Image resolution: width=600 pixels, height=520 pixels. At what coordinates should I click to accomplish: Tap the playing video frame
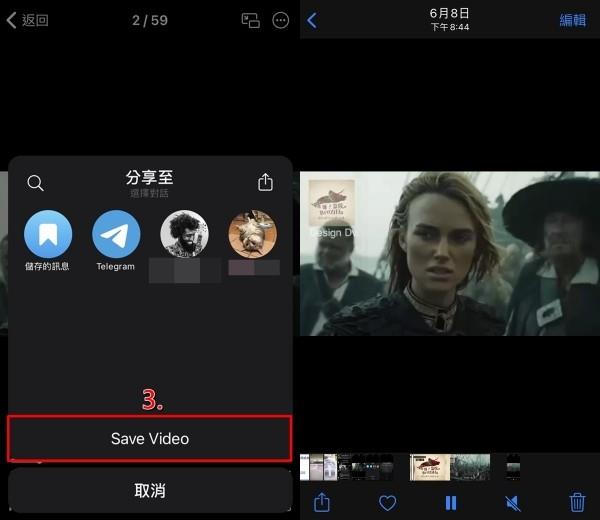(450, 253)
